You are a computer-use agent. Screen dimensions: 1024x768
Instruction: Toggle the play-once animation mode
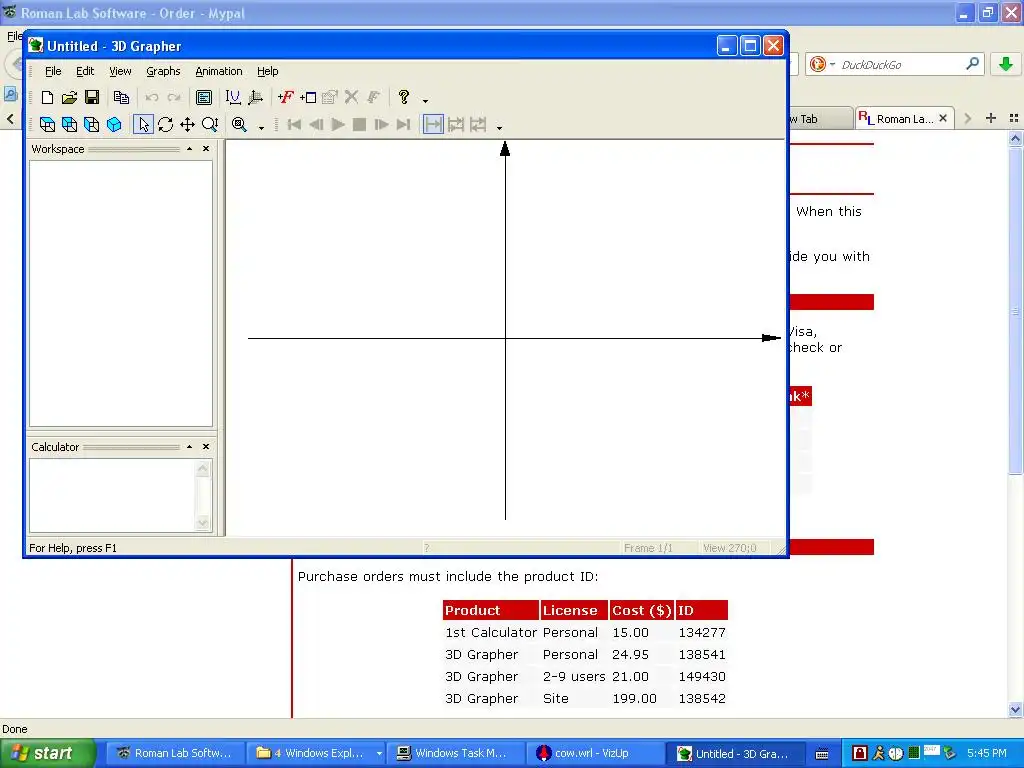click(433, 124)
